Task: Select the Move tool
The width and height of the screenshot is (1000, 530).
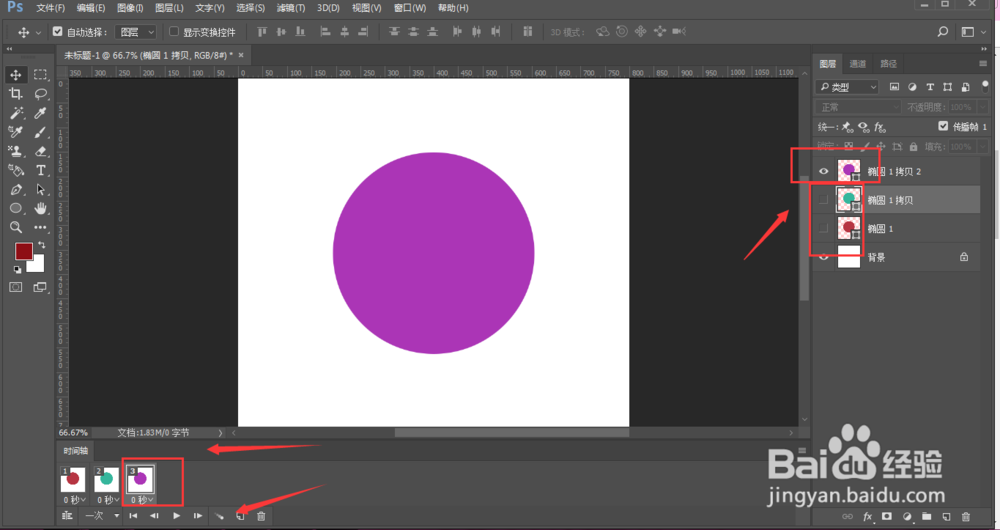Action: (16, 75)
